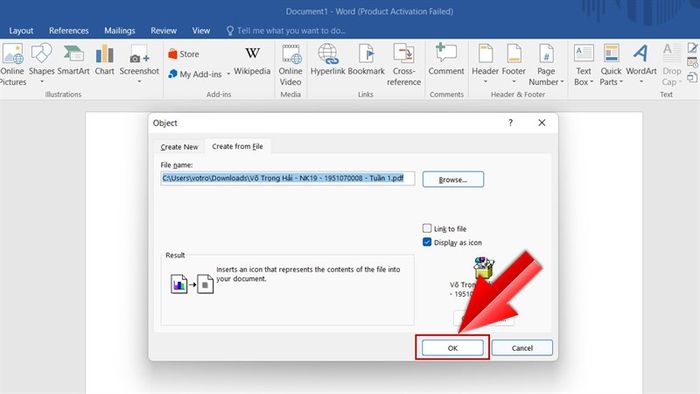Click the Tell me lightbulb search
This screenshot has height=394, width=700.
click(x=230, y=30)
